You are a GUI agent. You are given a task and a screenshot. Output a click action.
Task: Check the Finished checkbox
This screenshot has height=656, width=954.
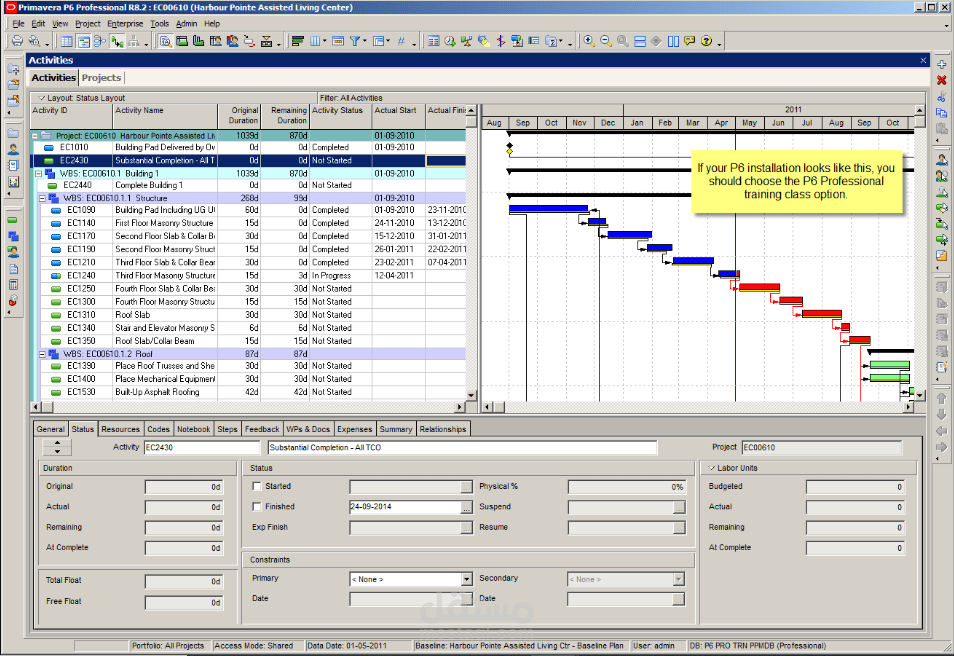click(257, 506)
